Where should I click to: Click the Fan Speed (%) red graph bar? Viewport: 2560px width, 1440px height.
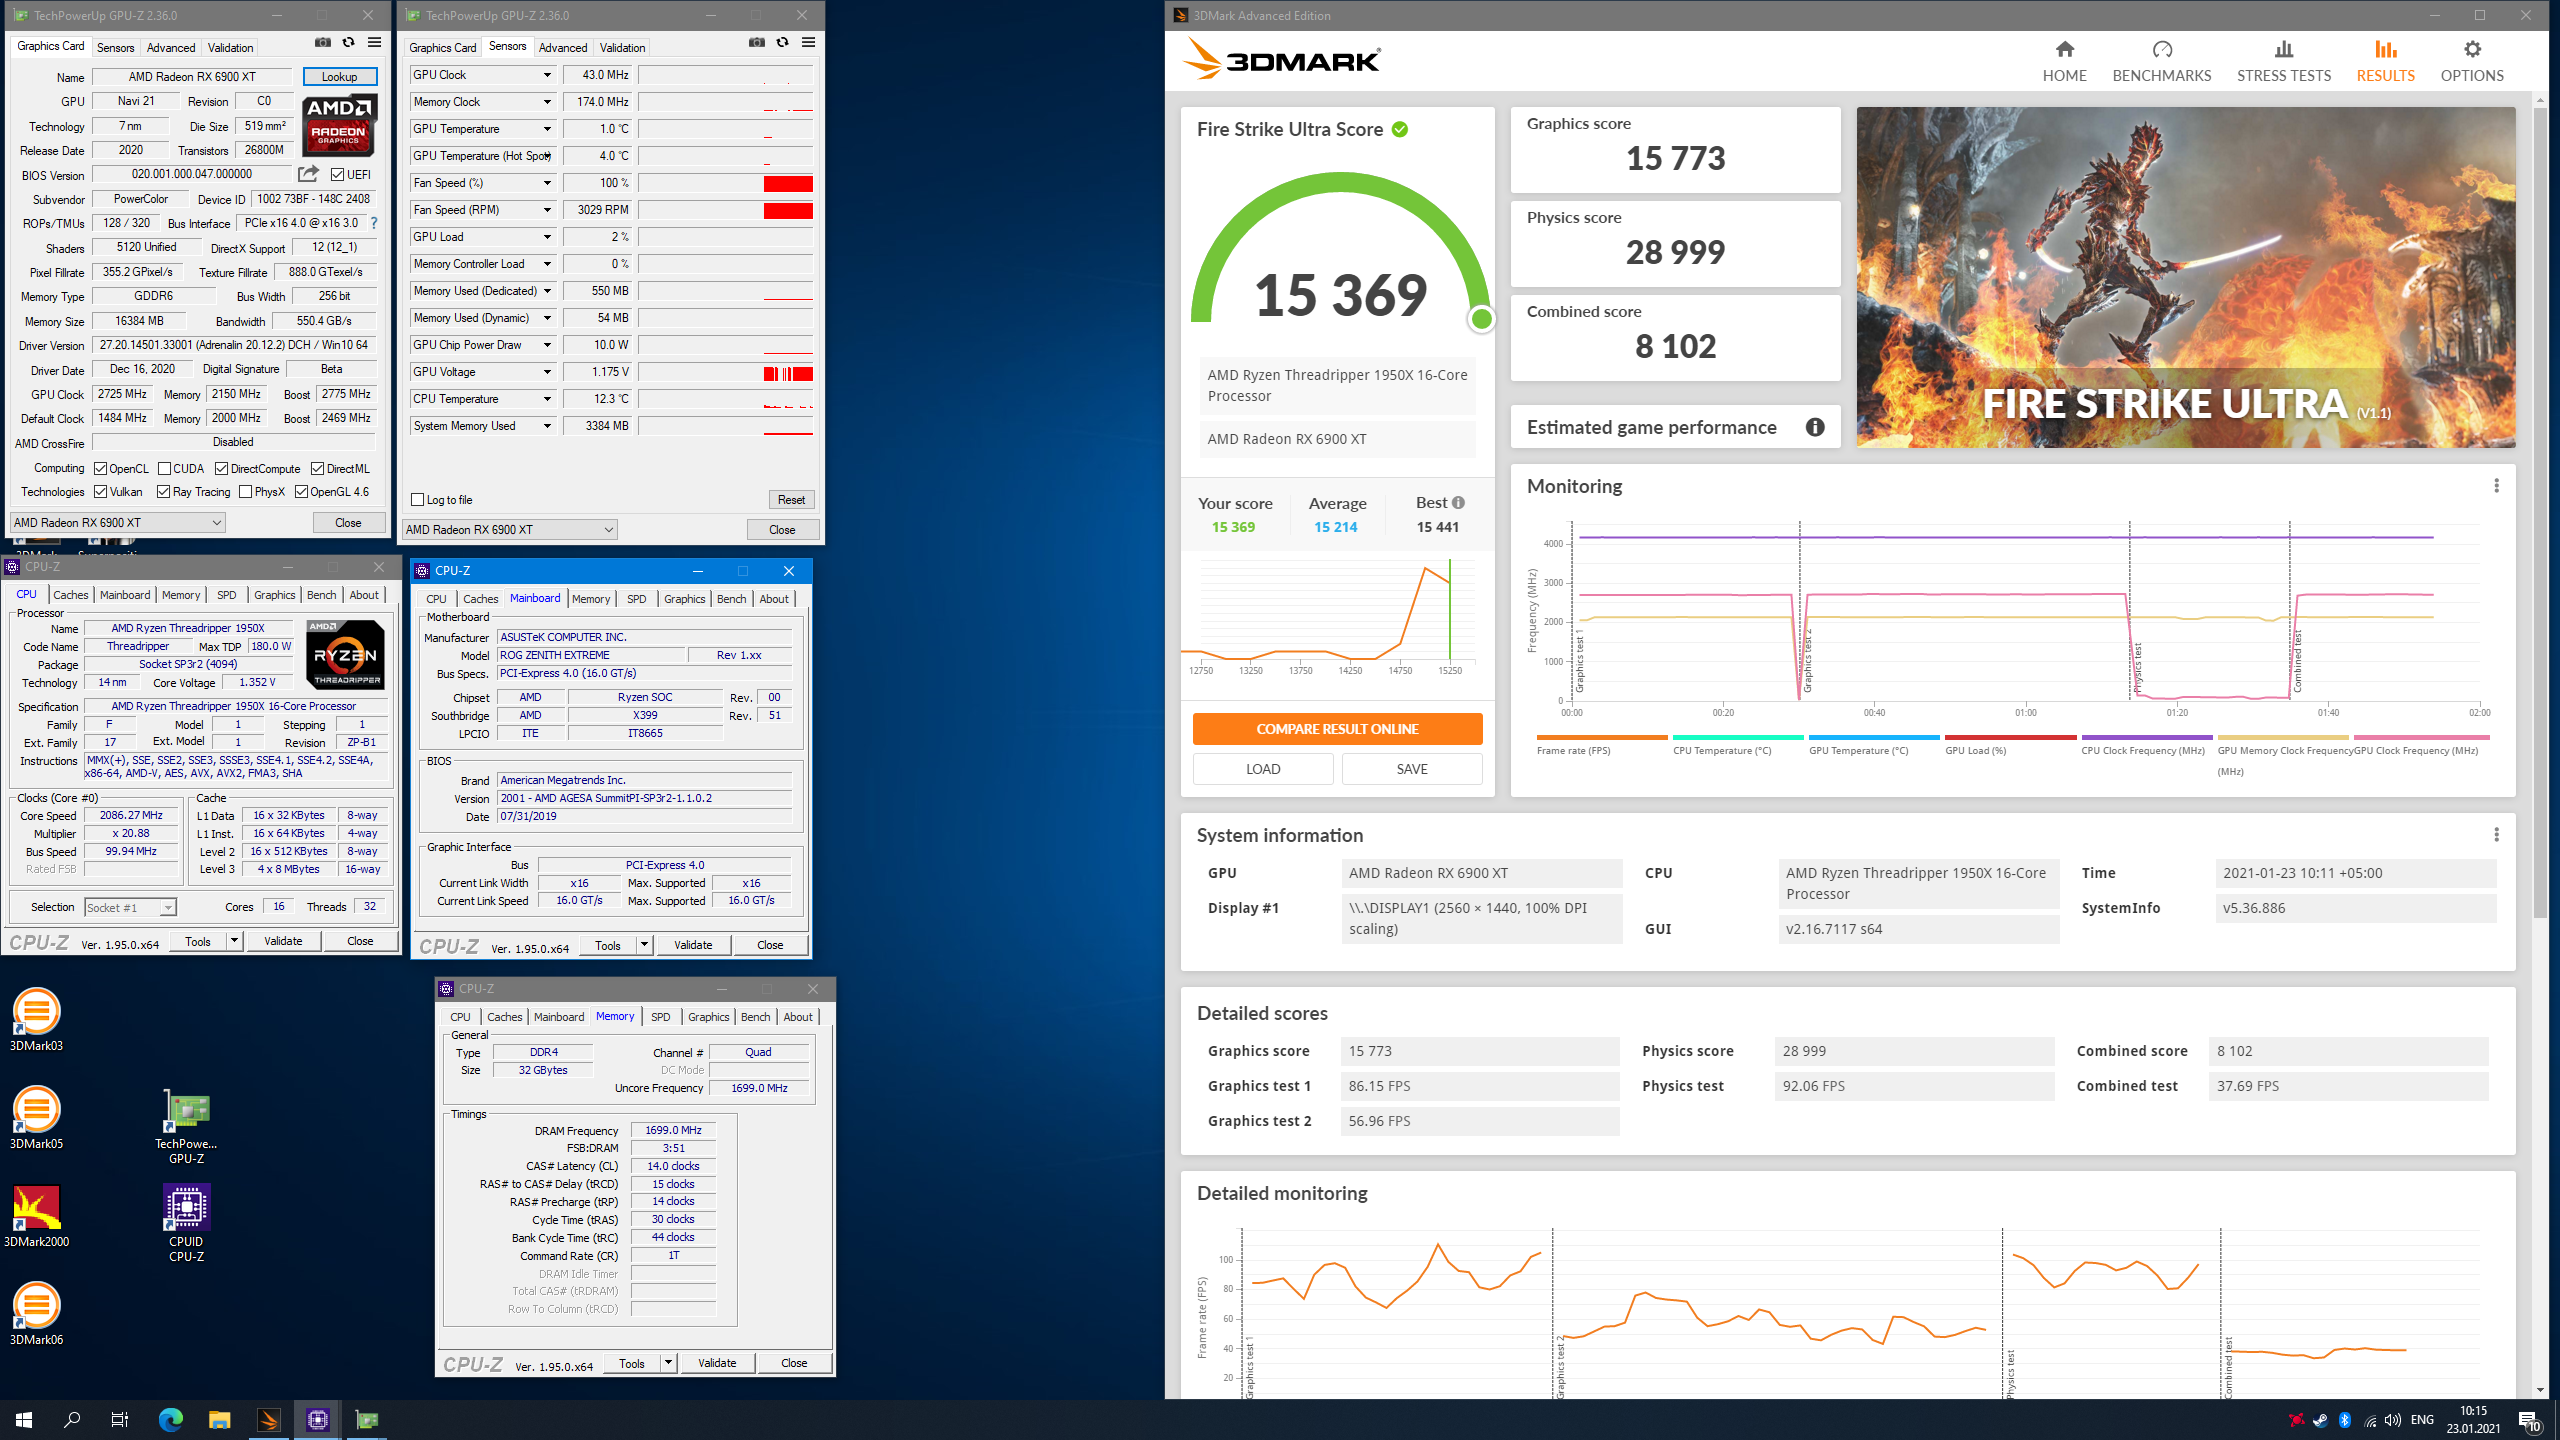[x=788, y=183]
